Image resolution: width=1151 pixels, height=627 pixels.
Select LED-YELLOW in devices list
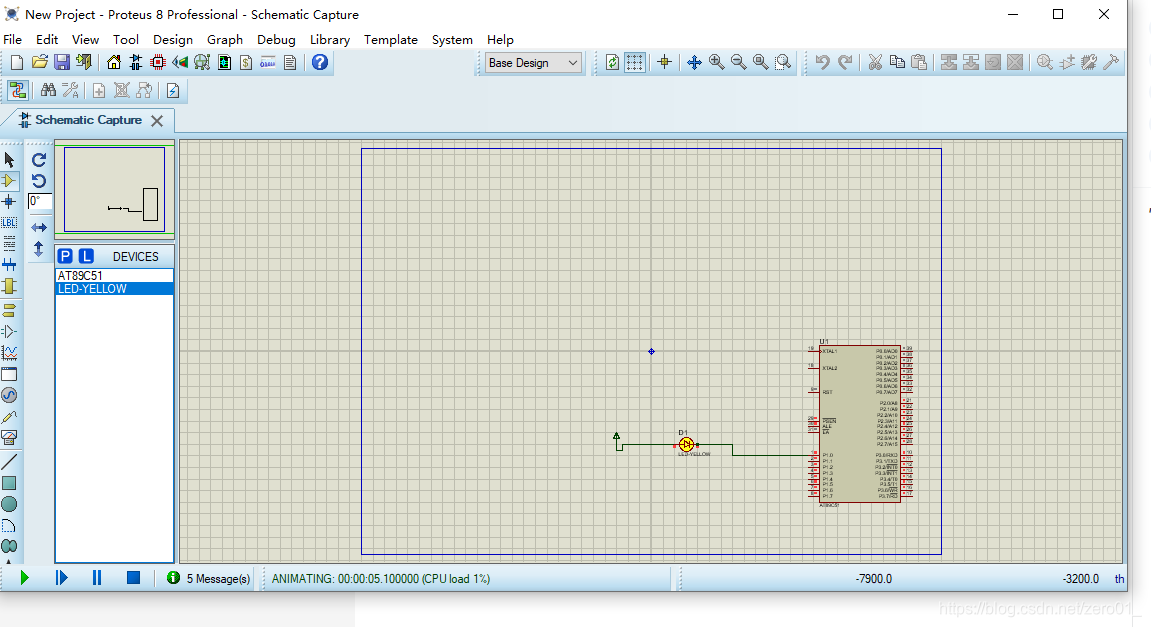115,289
